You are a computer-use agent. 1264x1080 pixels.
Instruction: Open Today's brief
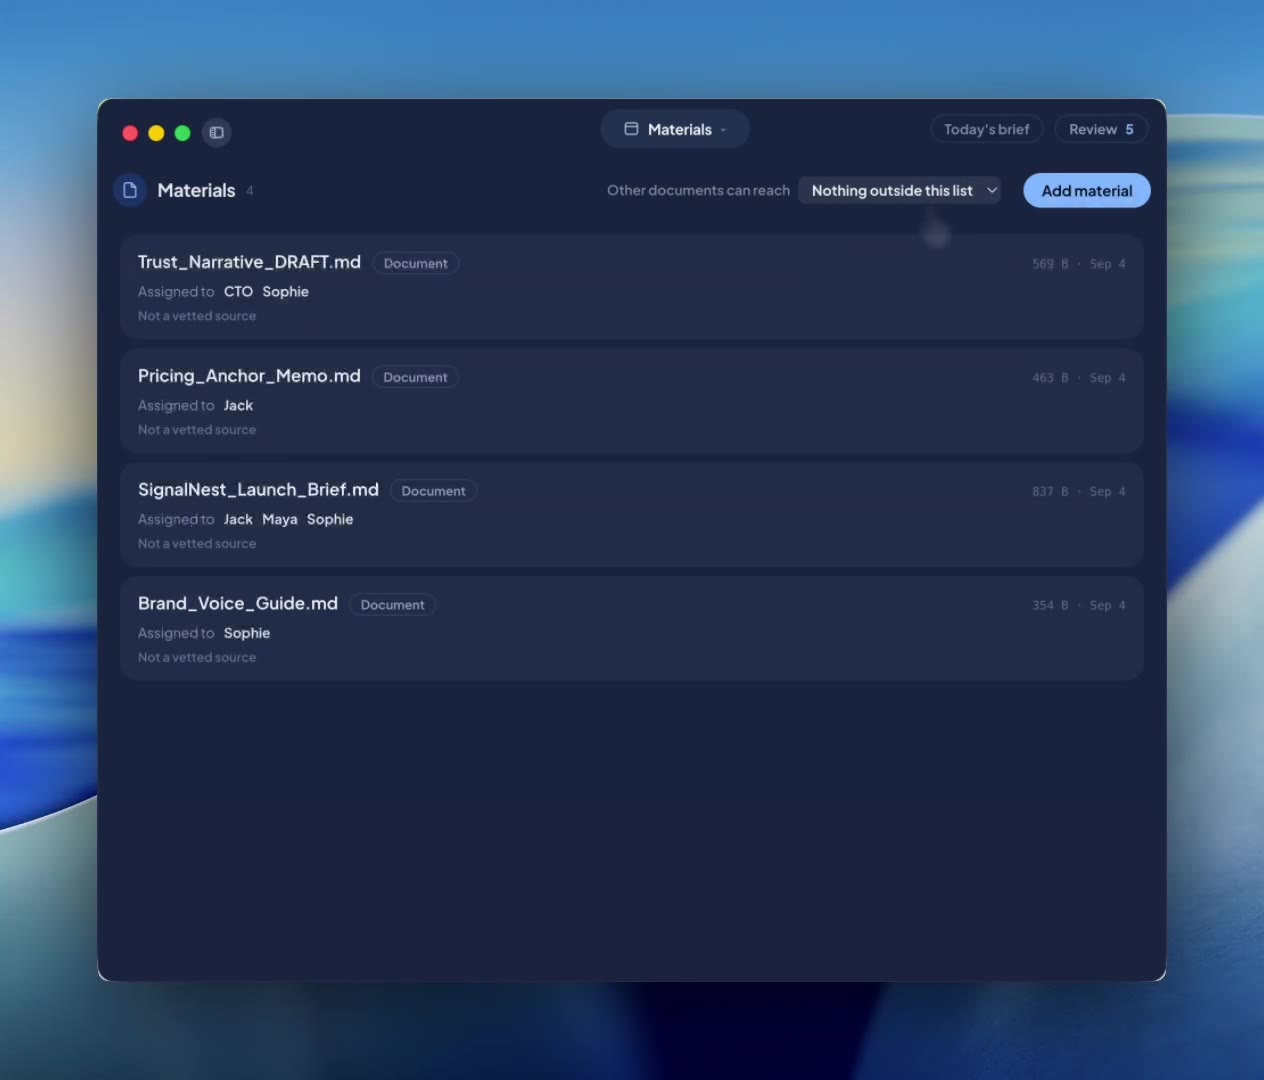pyautogui.click(x=987, y=129)
